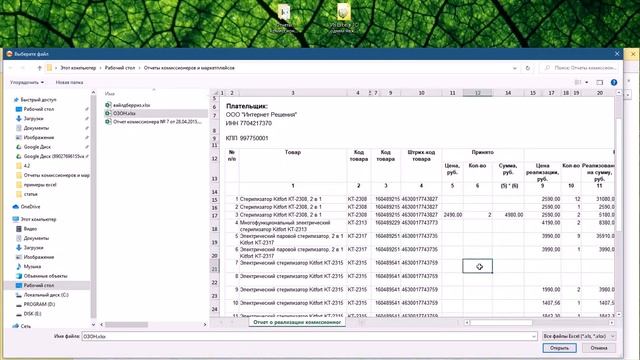Click the search field Поиск: Отчеты комиссионеров
The width and height of the screenshot is (640, 360).
[x=580, y=68]
